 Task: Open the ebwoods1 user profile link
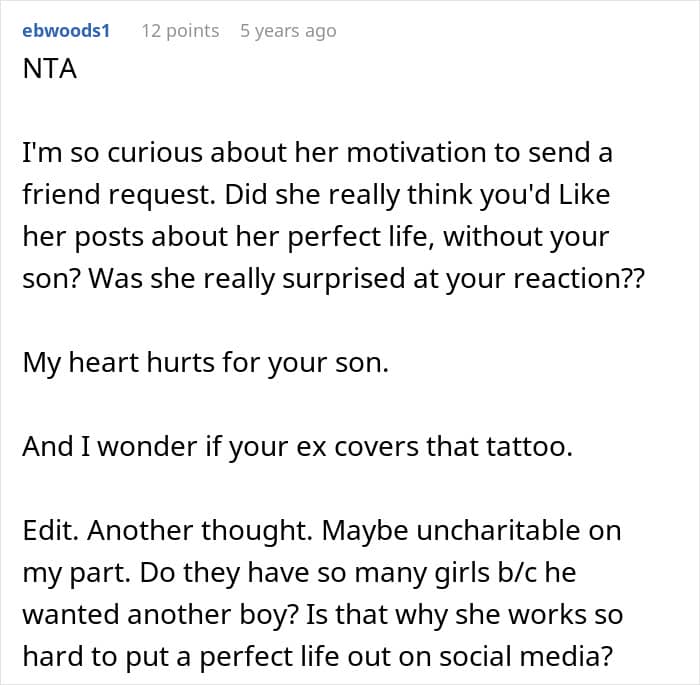coord(65,31)
